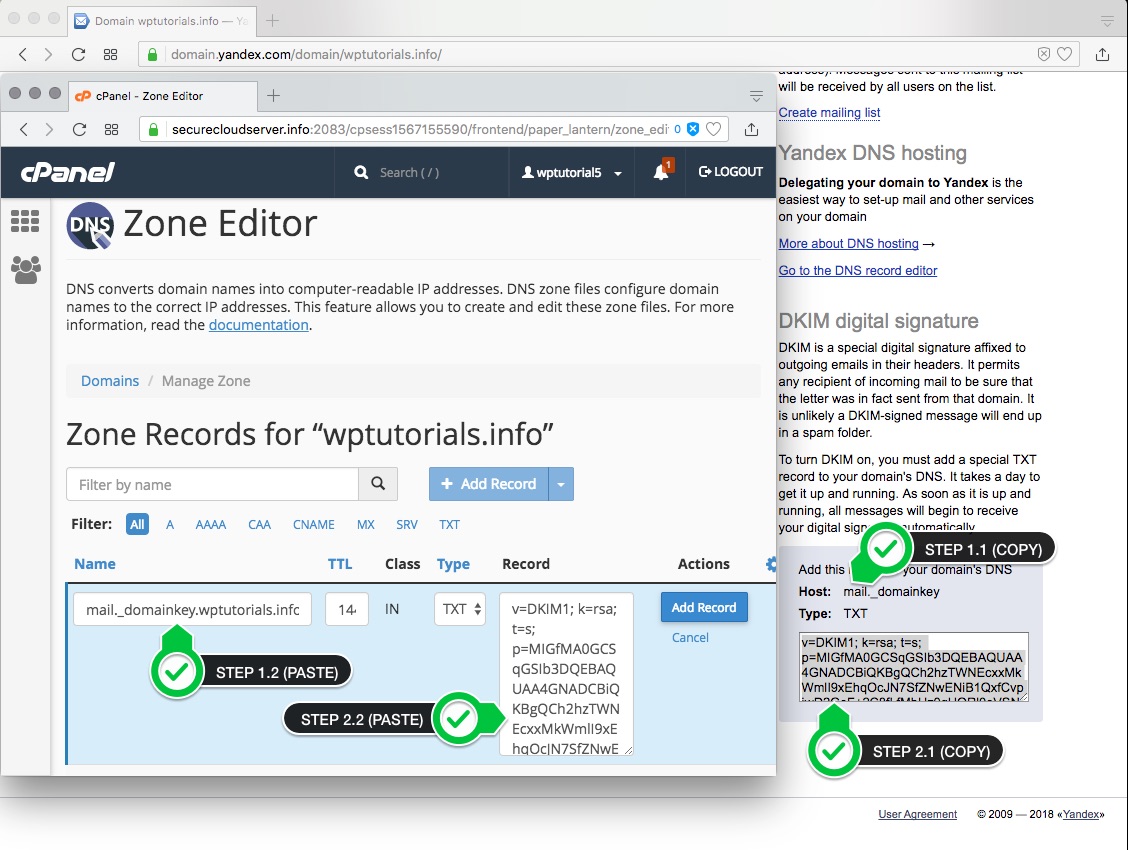Open the wptutorial5 user dropdown
This screenshot has width=1128, height=850.
[572, 172]
